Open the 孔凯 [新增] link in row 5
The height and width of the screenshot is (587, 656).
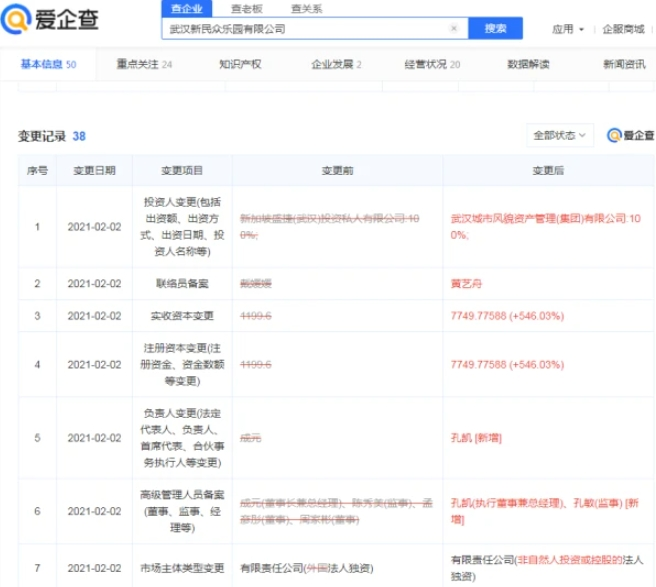pyautogui.click(x=476, y=438)
